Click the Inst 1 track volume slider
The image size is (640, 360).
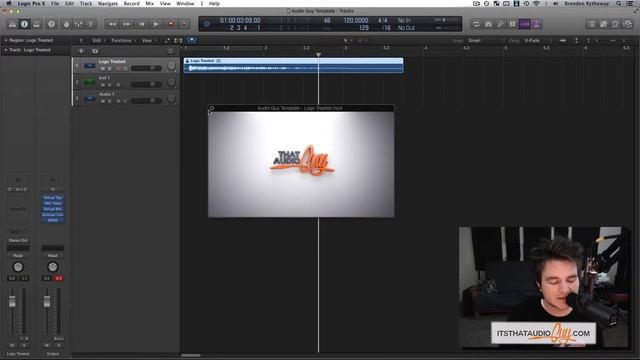pos(146,84)
